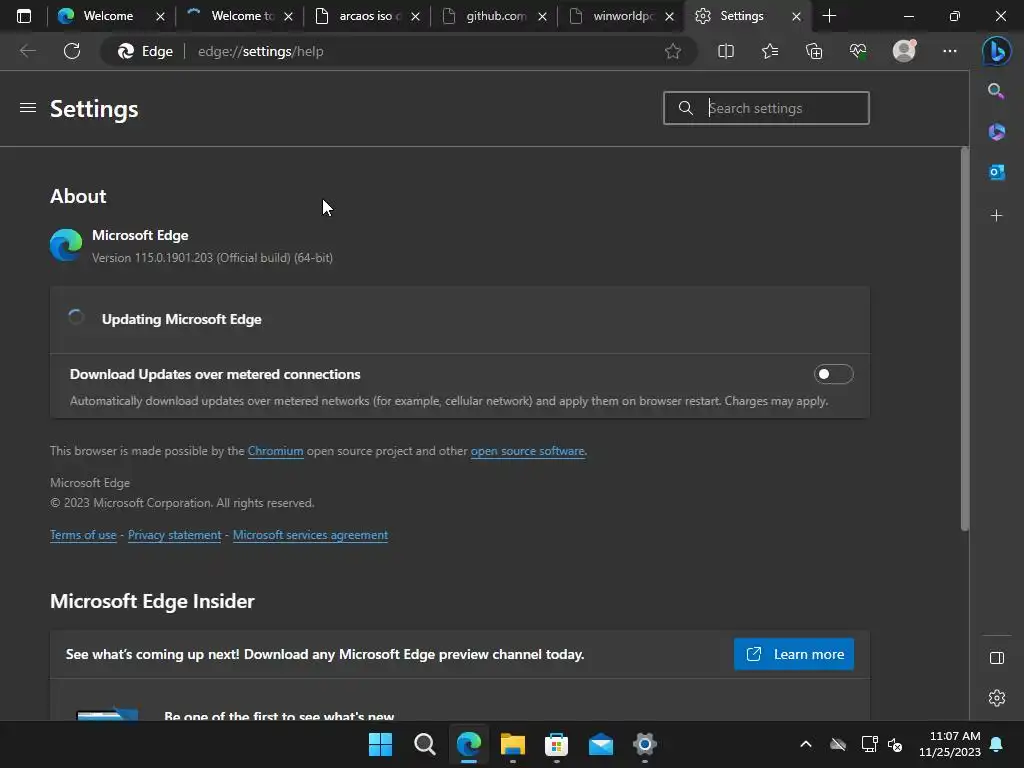Open Microsoft services agreement link
Image resolution: width=1024 pixels, height=768 pixels.
pos(310,535)
